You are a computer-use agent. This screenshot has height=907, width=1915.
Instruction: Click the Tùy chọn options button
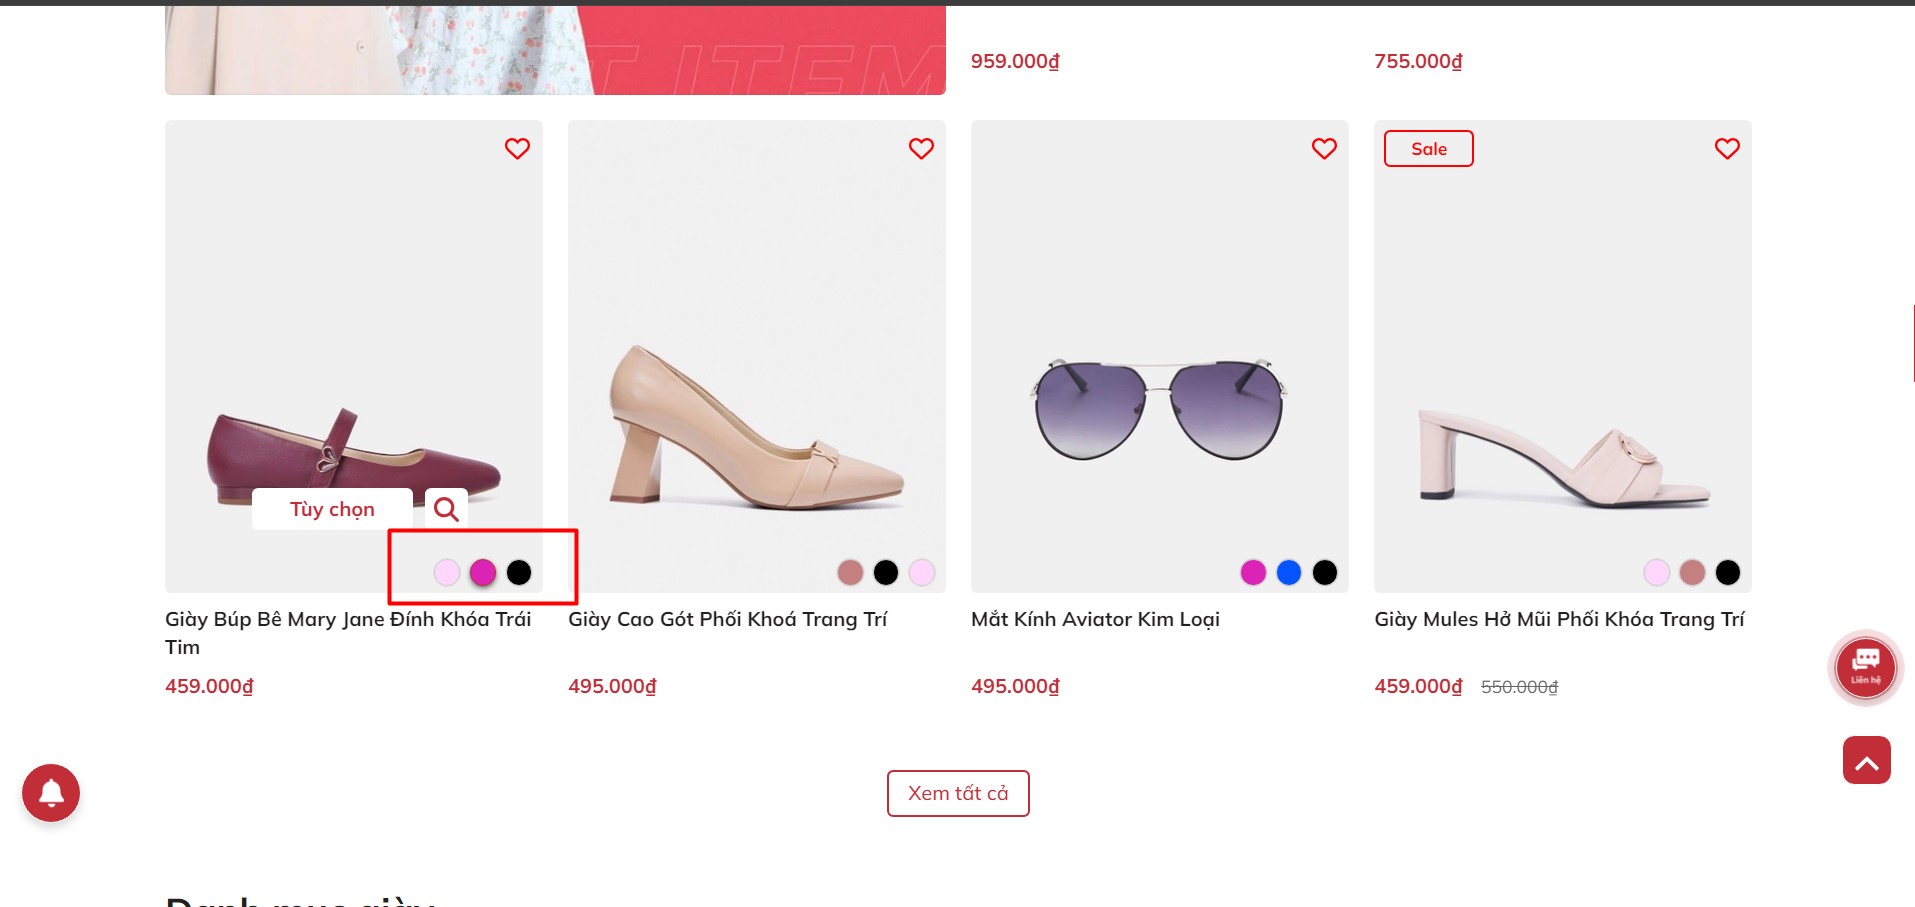pos(332,509)
